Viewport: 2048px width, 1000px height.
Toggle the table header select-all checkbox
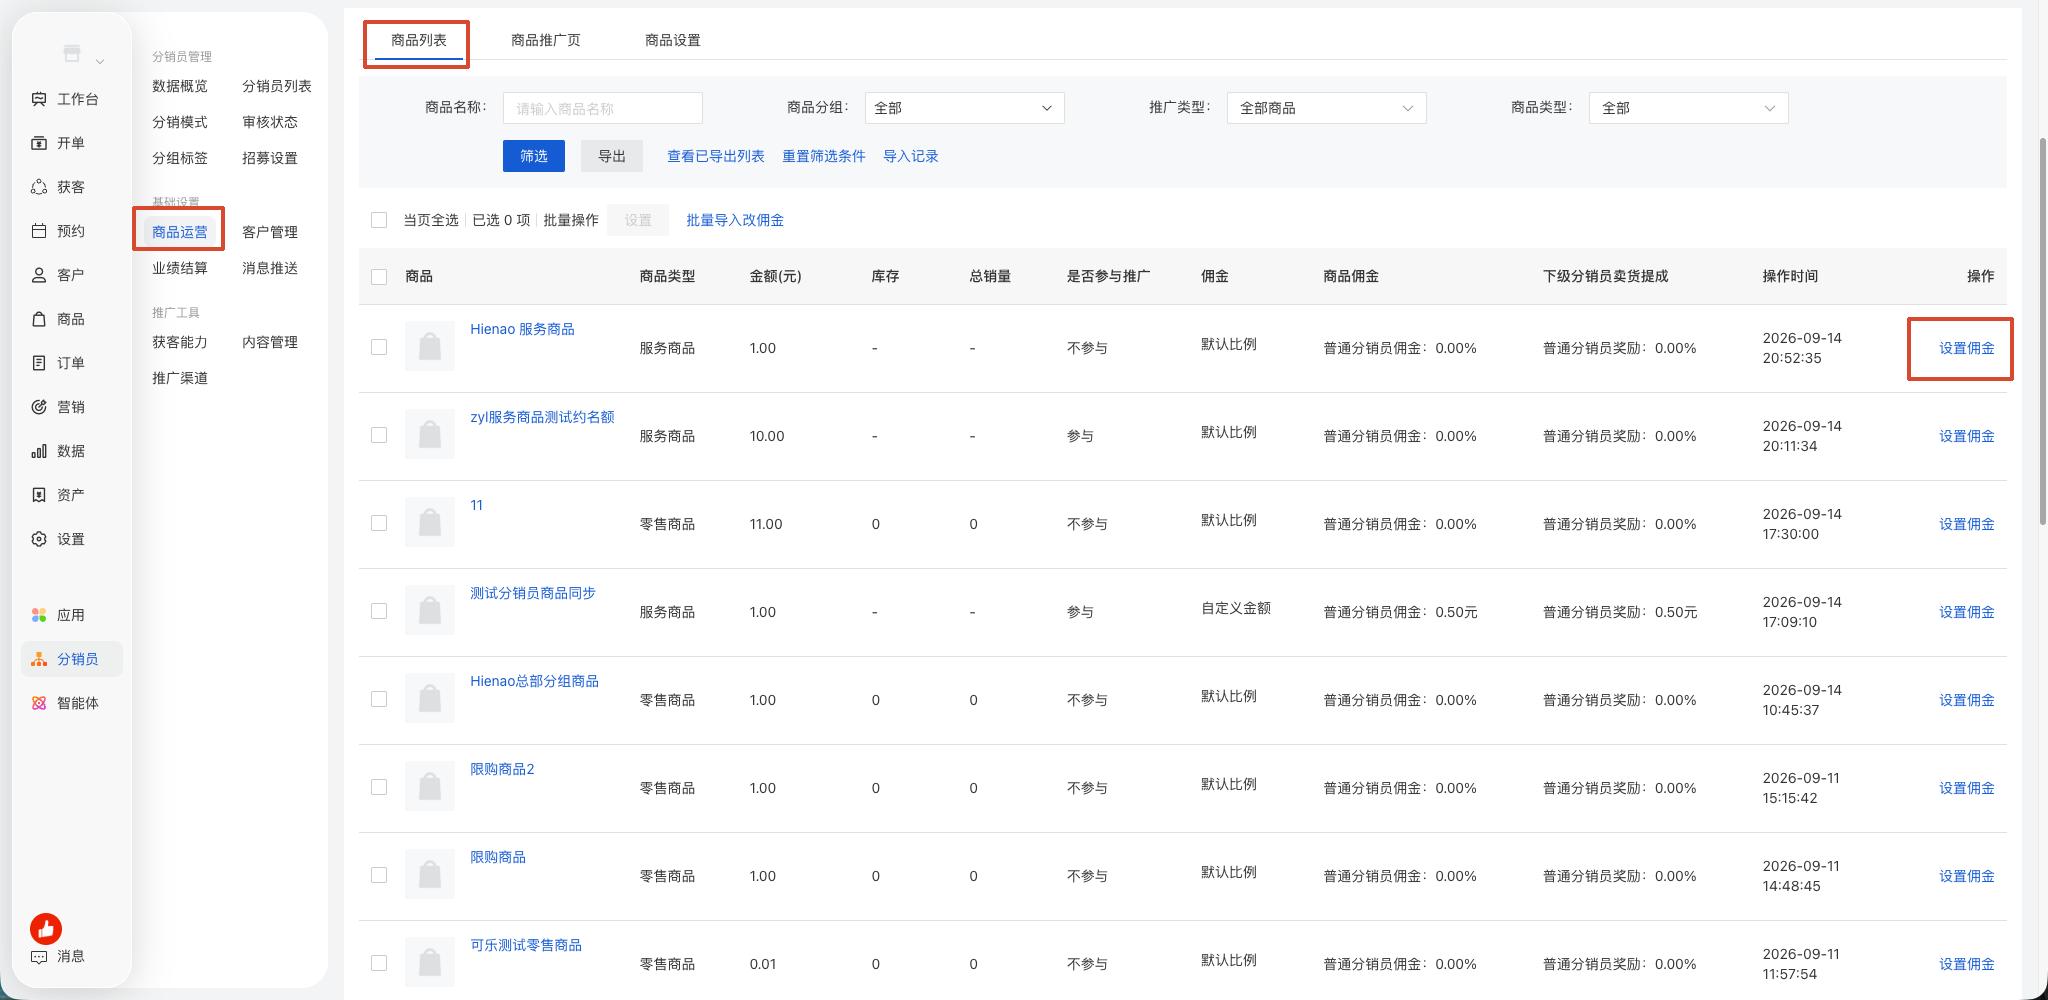(379, 277)
